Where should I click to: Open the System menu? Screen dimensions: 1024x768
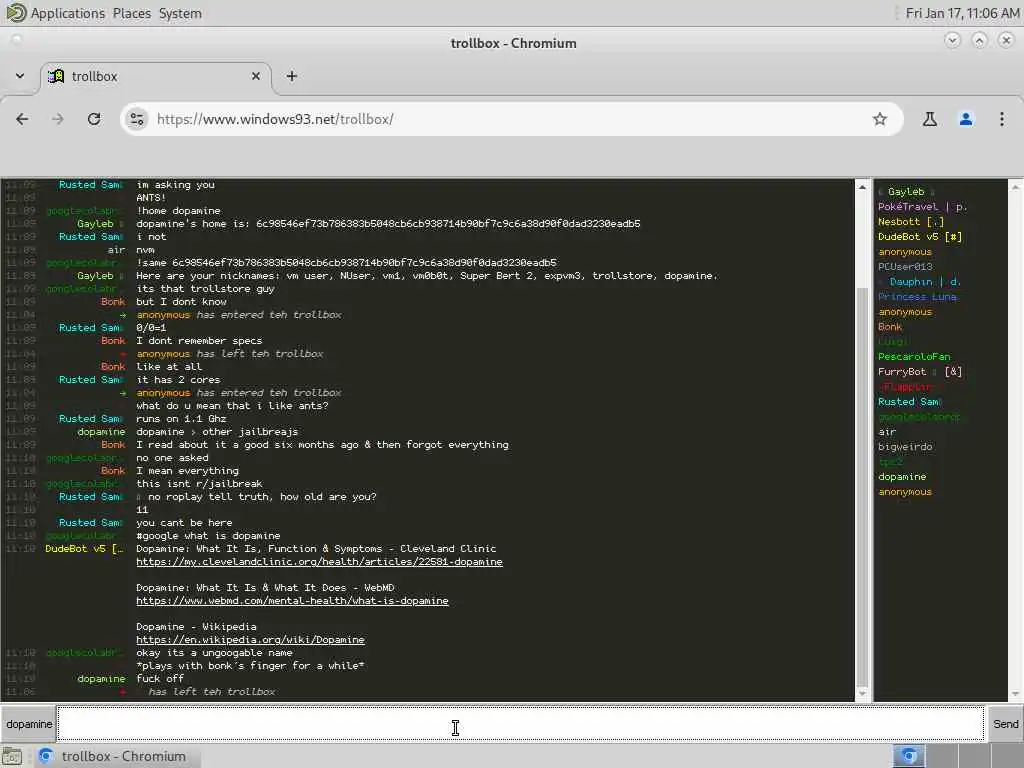[x=180, y=13]
